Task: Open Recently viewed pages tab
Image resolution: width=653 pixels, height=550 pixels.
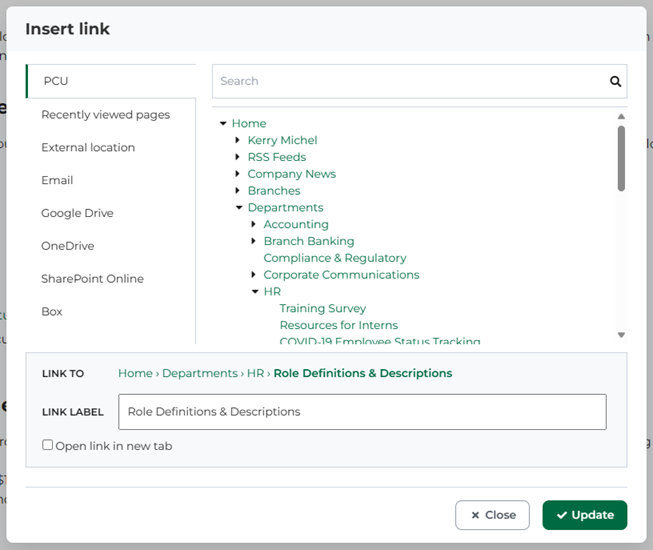Action: coord(105,114)
